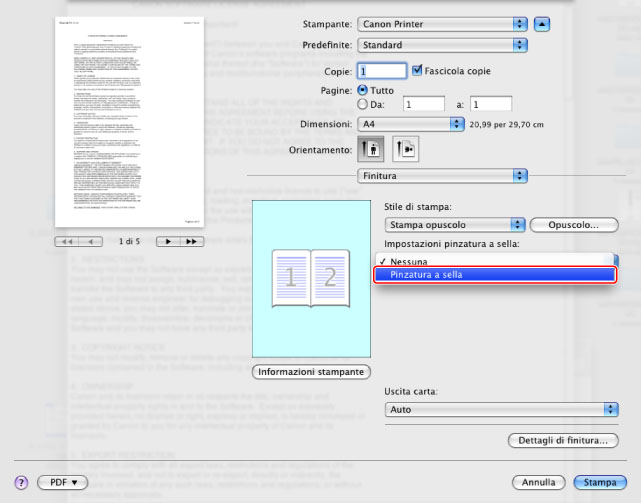Open help with question mark button
The image size is (641, 503).
(x=20, y=482)
